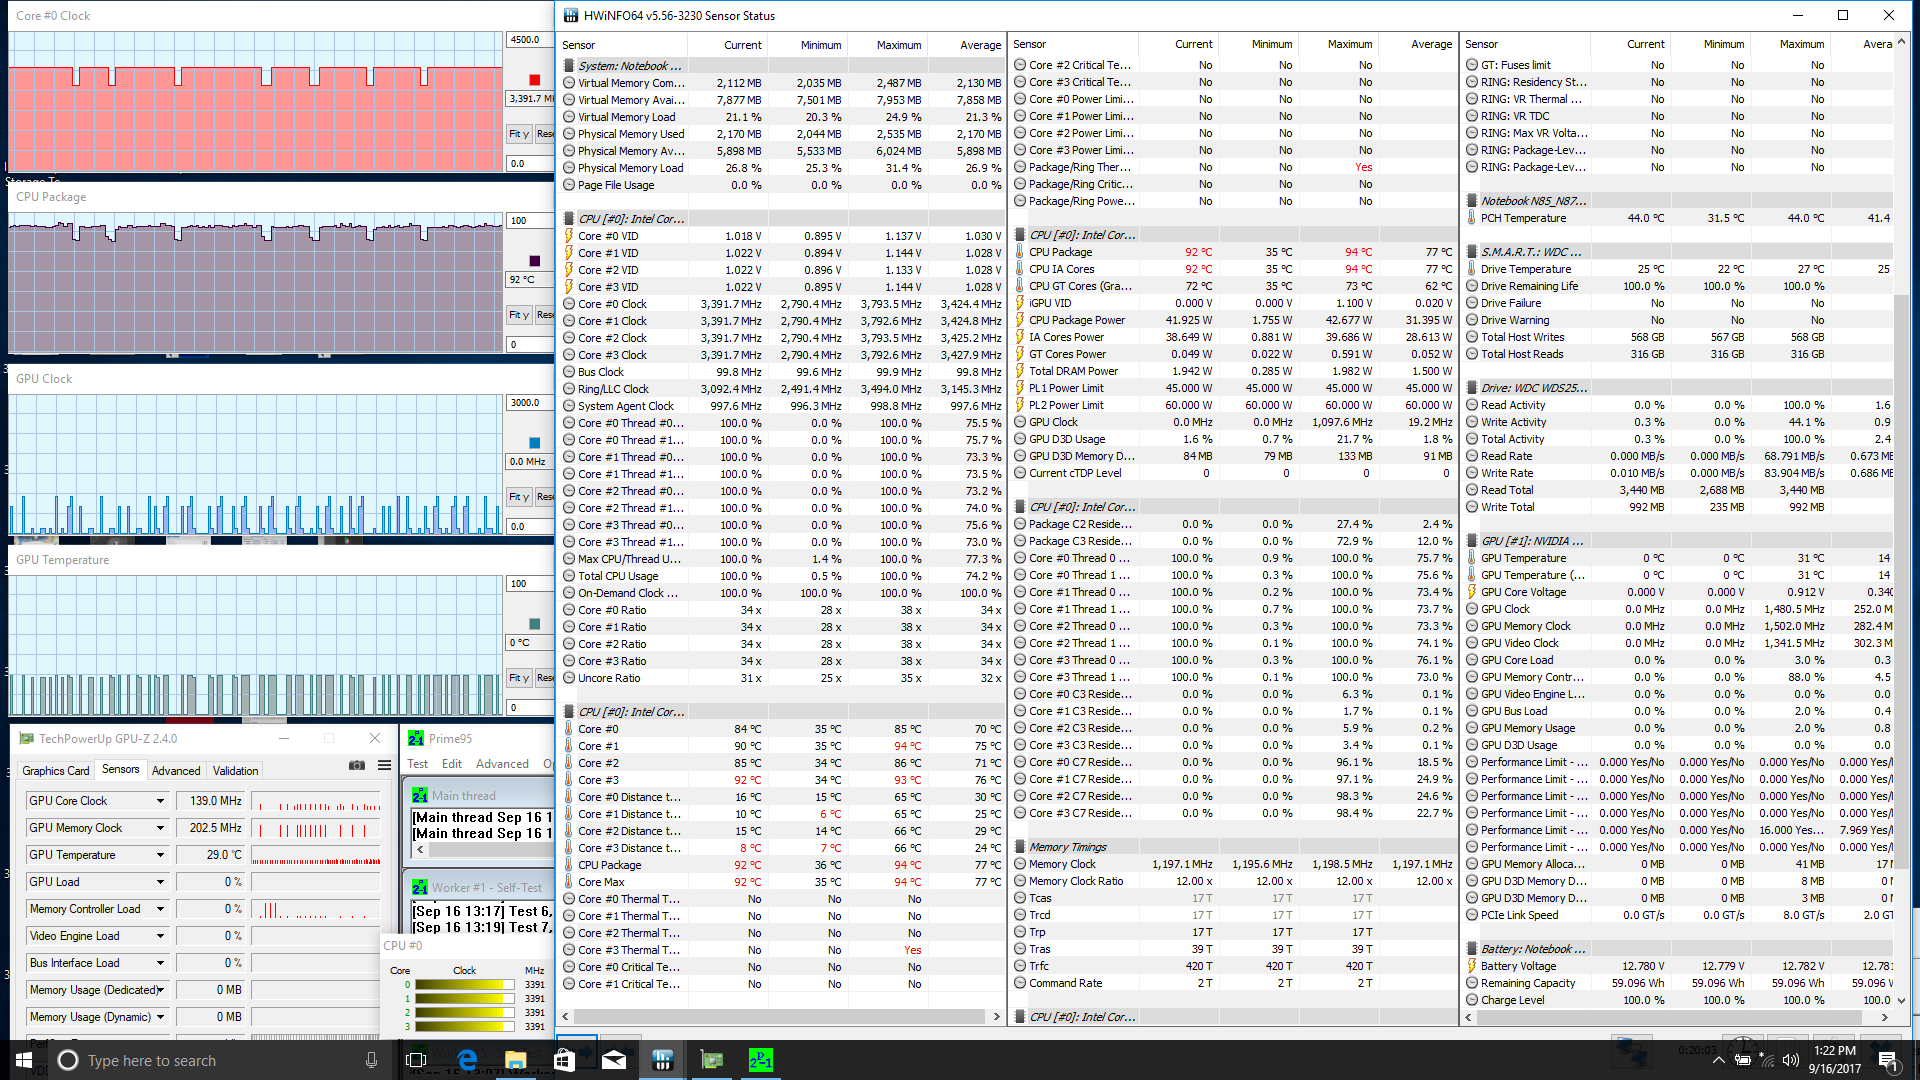
Task: Click Fit y in GPU Temperature graph
Action: (x=519, y=678)
